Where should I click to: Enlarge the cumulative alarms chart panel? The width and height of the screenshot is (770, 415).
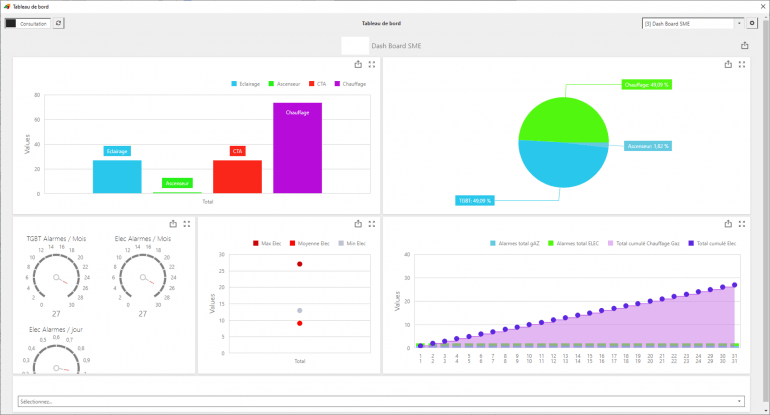pyautogui.click(x=742, y=224)
